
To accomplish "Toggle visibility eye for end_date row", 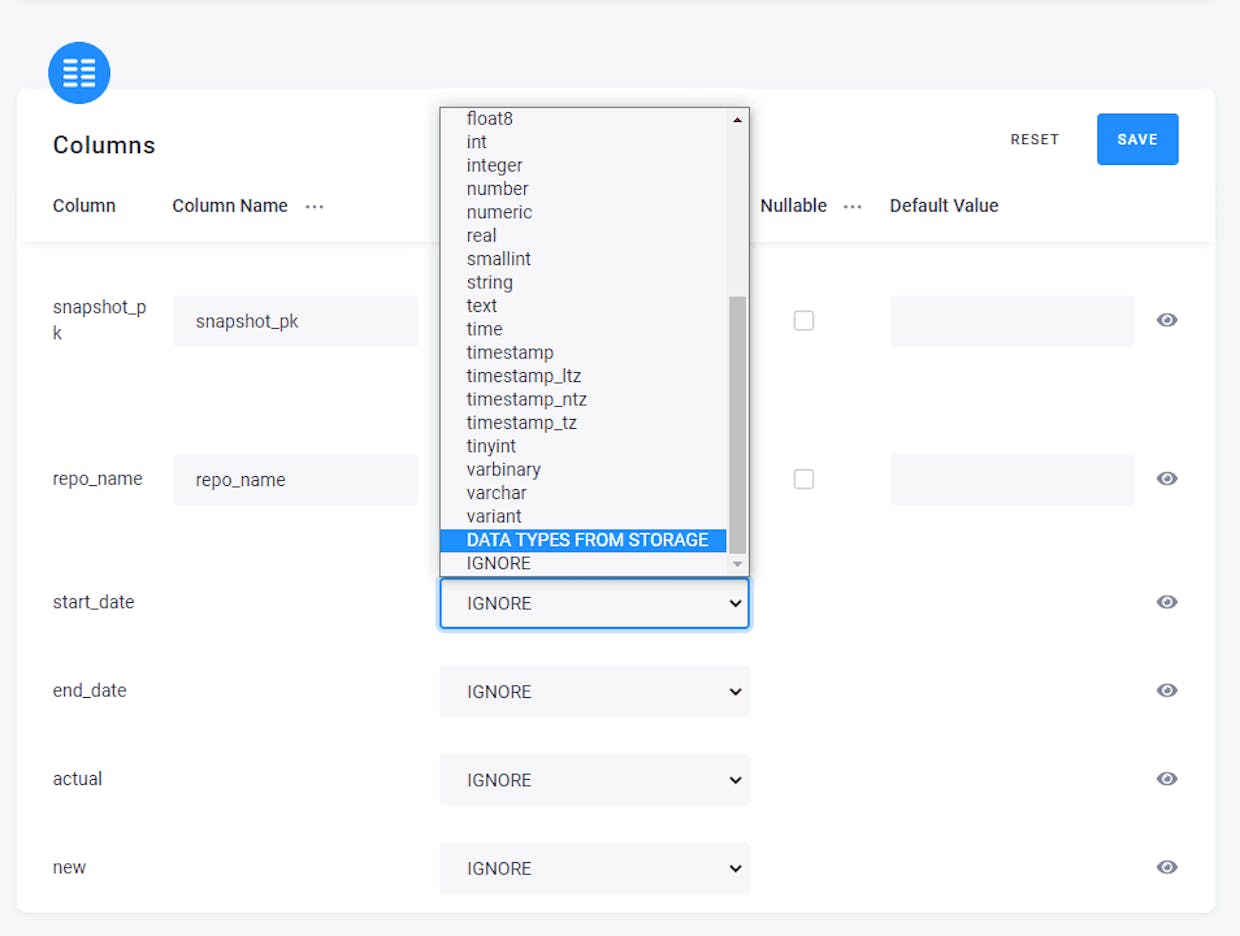I will (x=1166, y=691).
